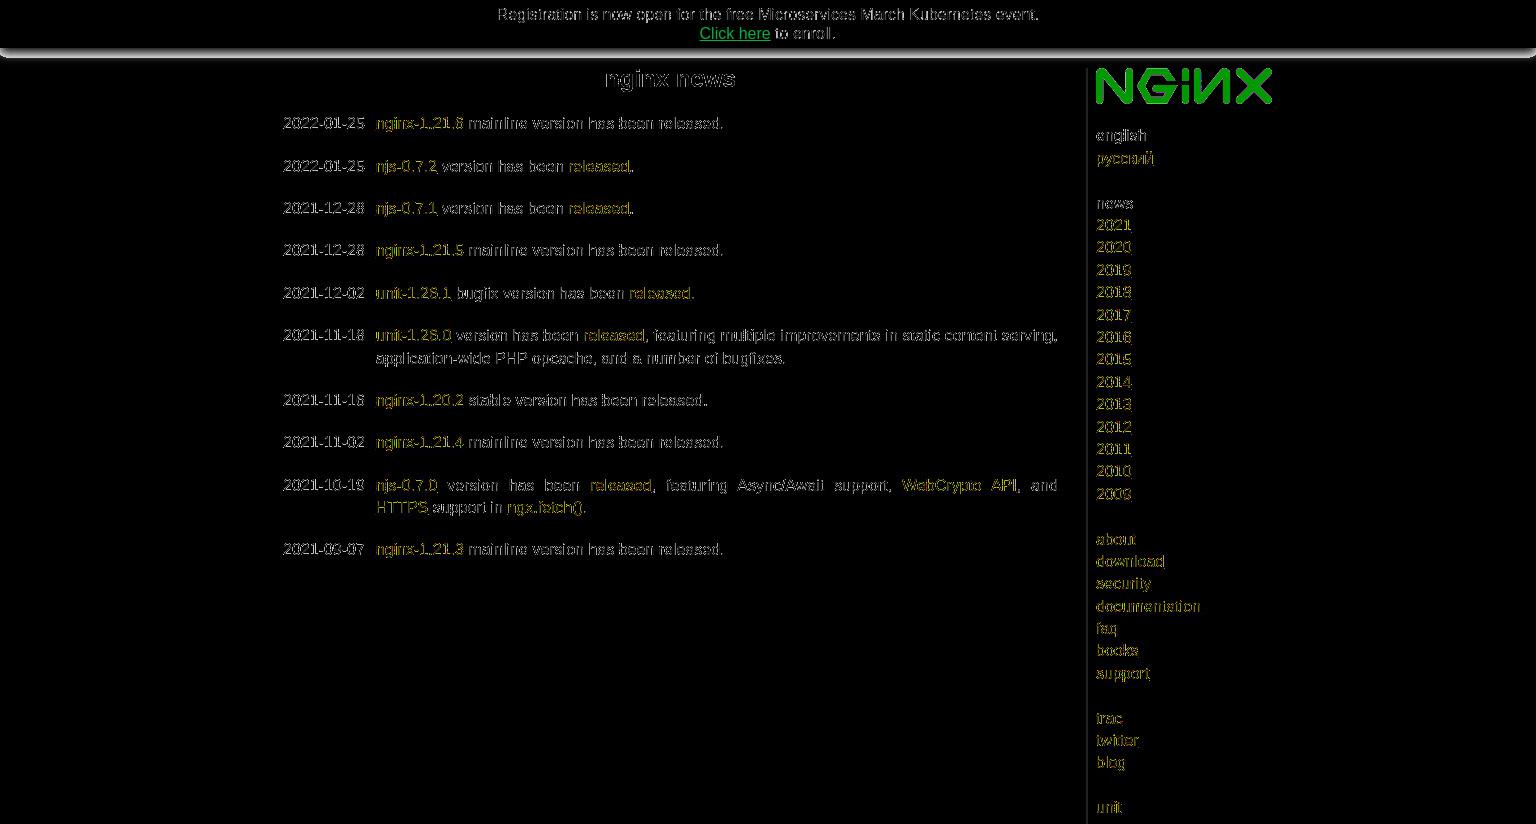Open the twitter link

pos(1118,740)
